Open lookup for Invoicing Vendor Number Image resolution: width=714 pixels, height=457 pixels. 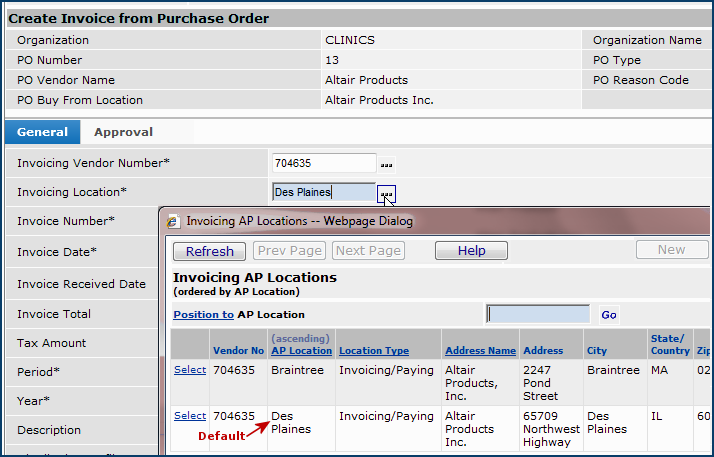tap(386, 164)
